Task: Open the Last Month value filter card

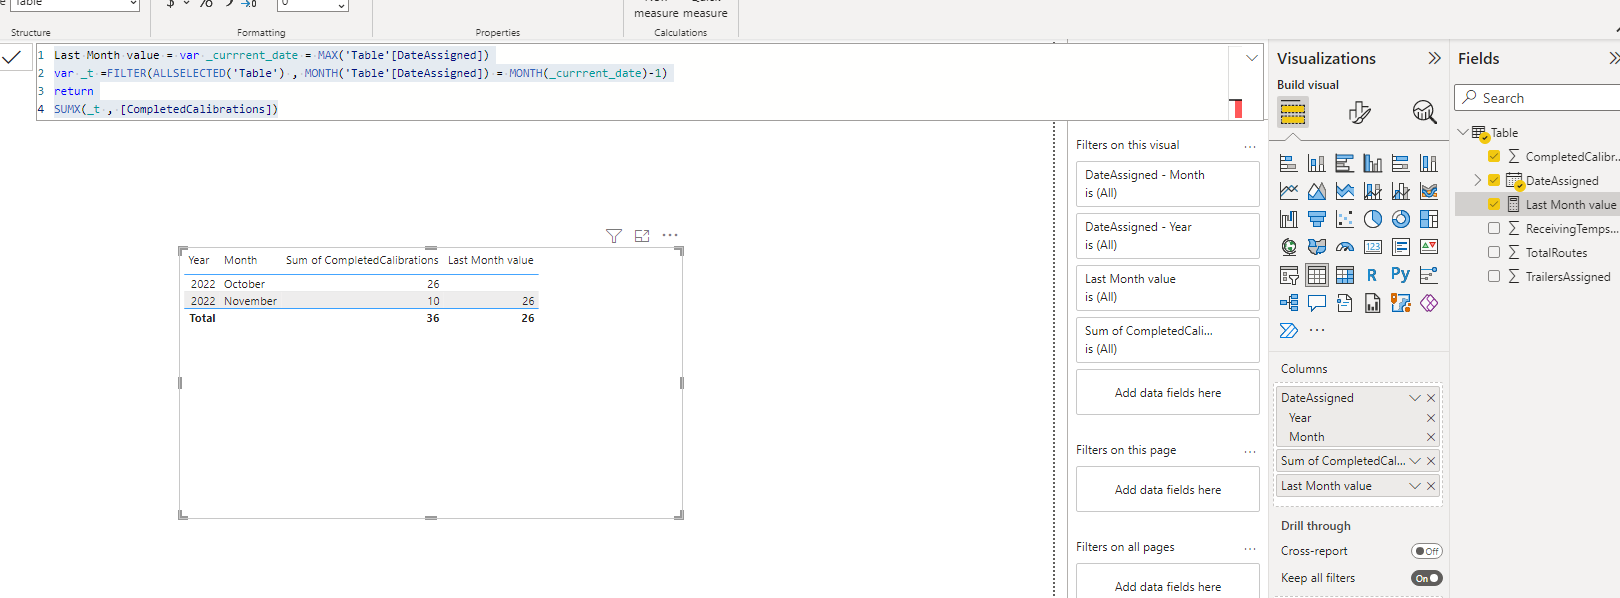Action: [x=1168, y=288]
